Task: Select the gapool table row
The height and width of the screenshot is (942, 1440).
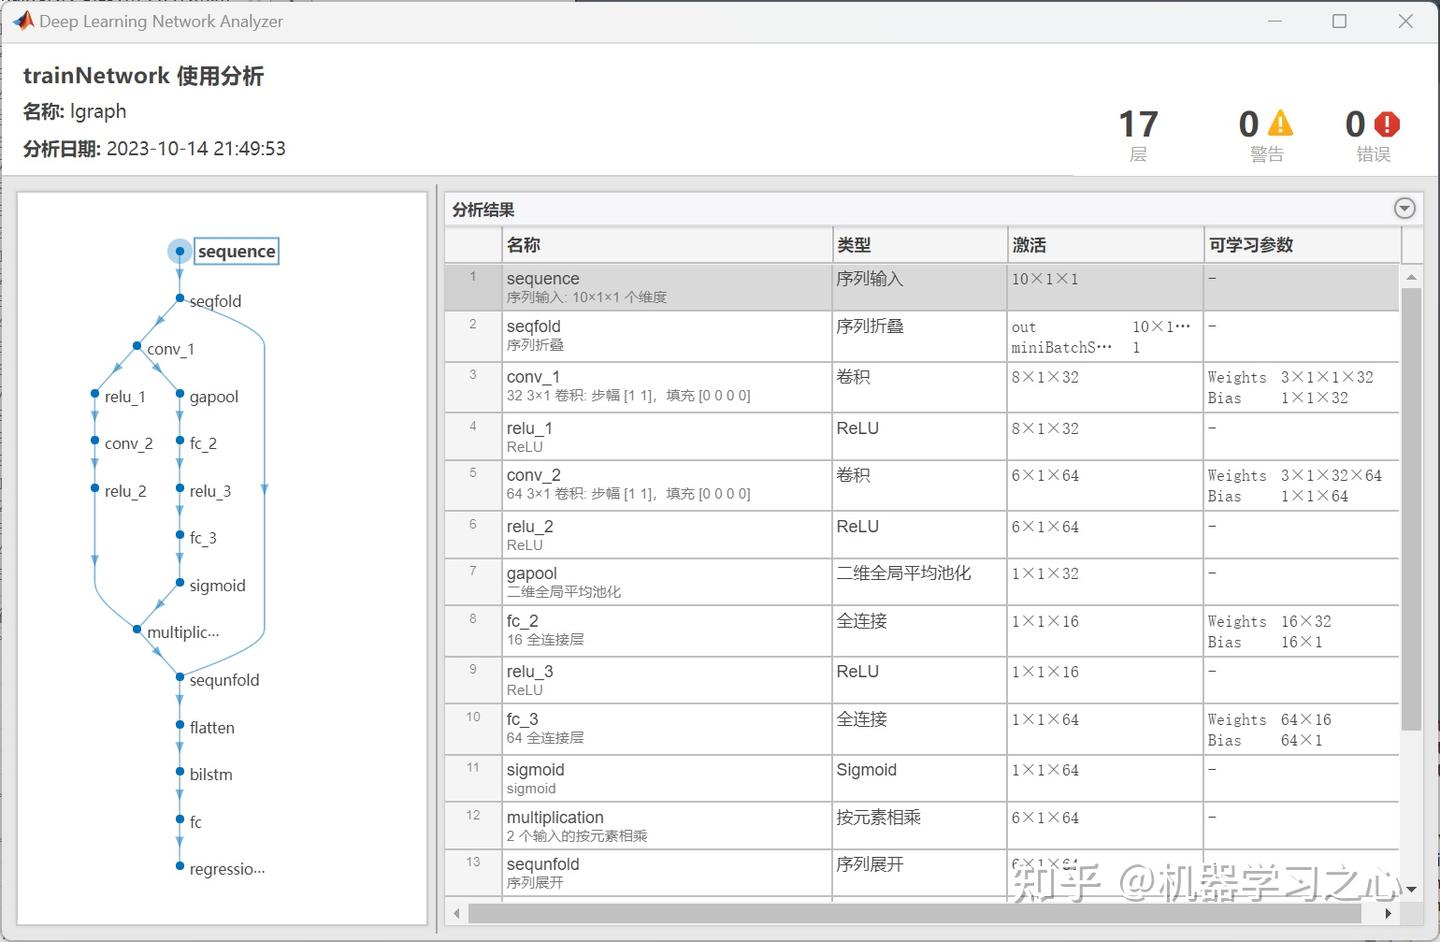Action: [922, 581]
